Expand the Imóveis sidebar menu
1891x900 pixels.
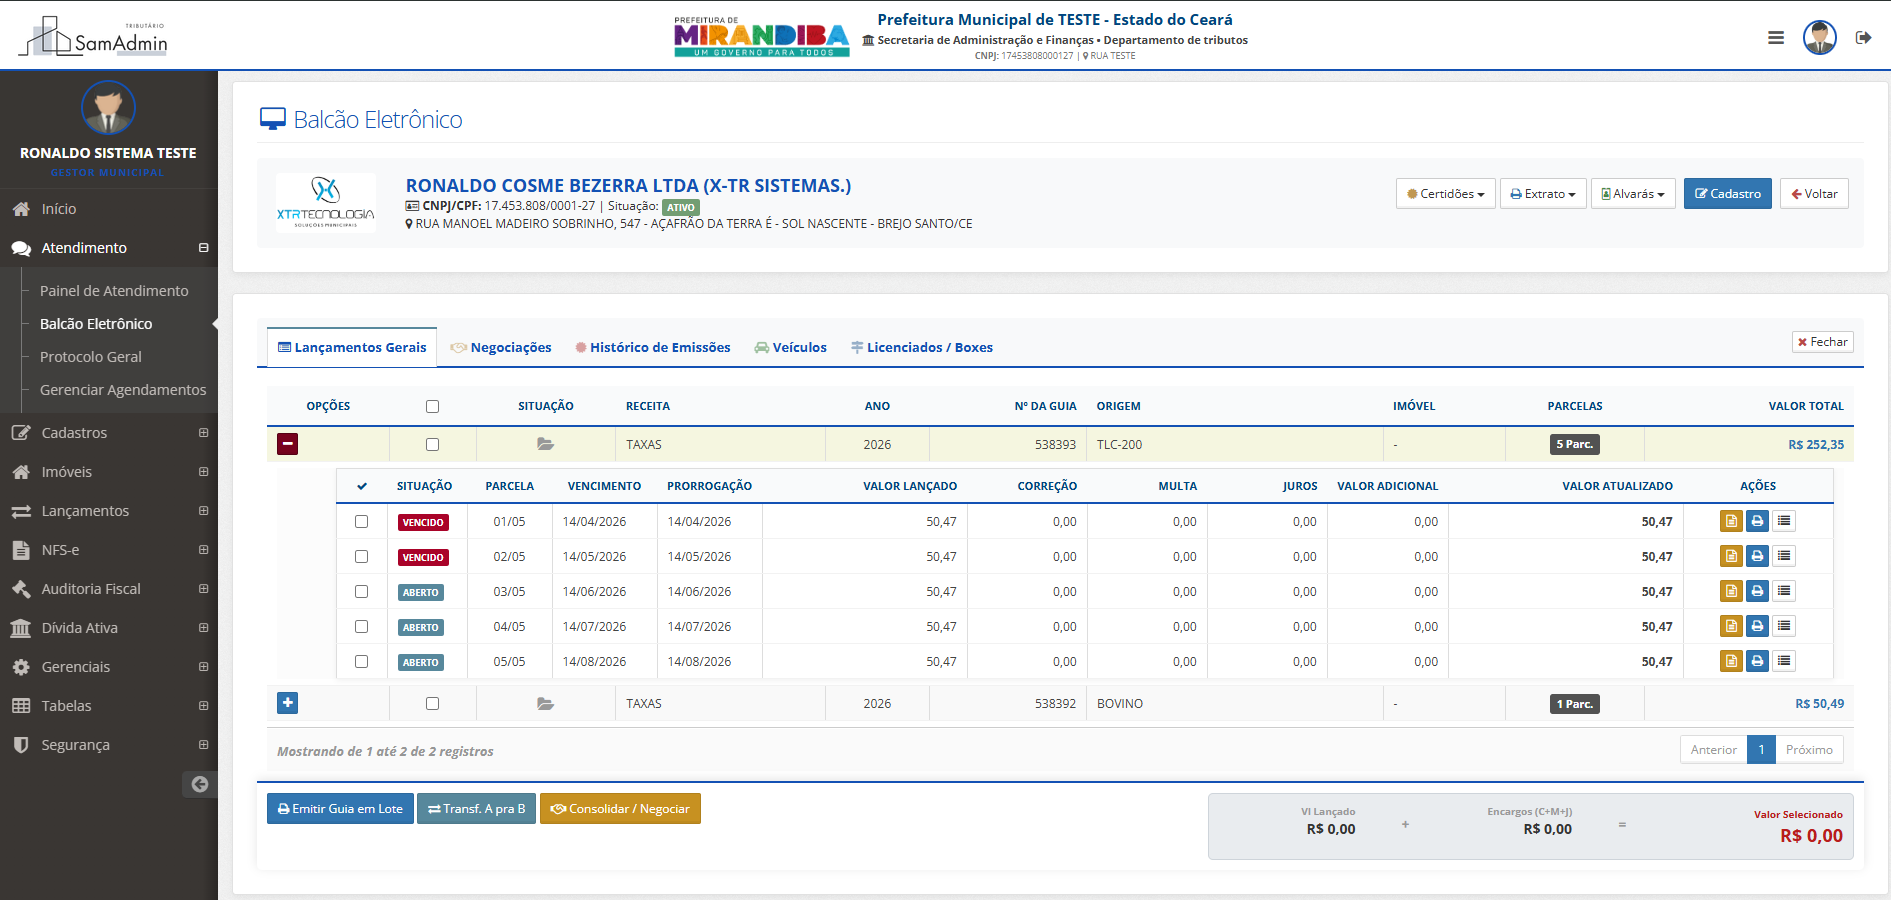pyautogui.click(x=108, y=472)
